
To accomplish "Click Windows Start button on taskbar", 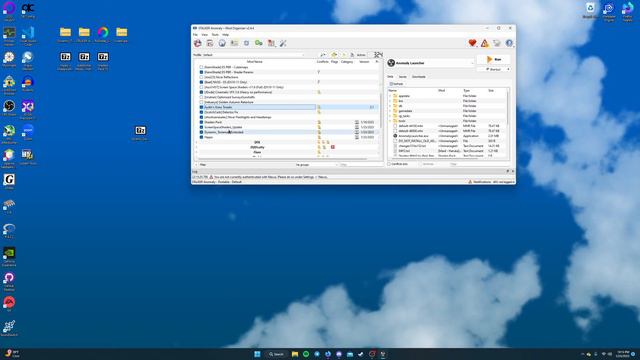I will (257, 354).
